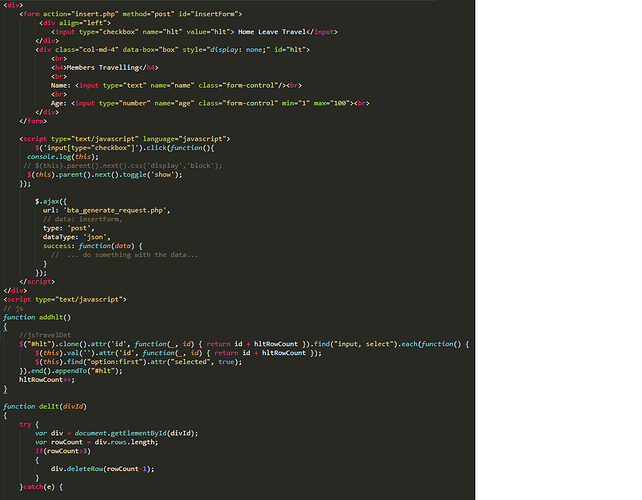The width and height of the screenshot is (642, 500).
Task: Click the closing </form> tag
Action: click(33, 121)
